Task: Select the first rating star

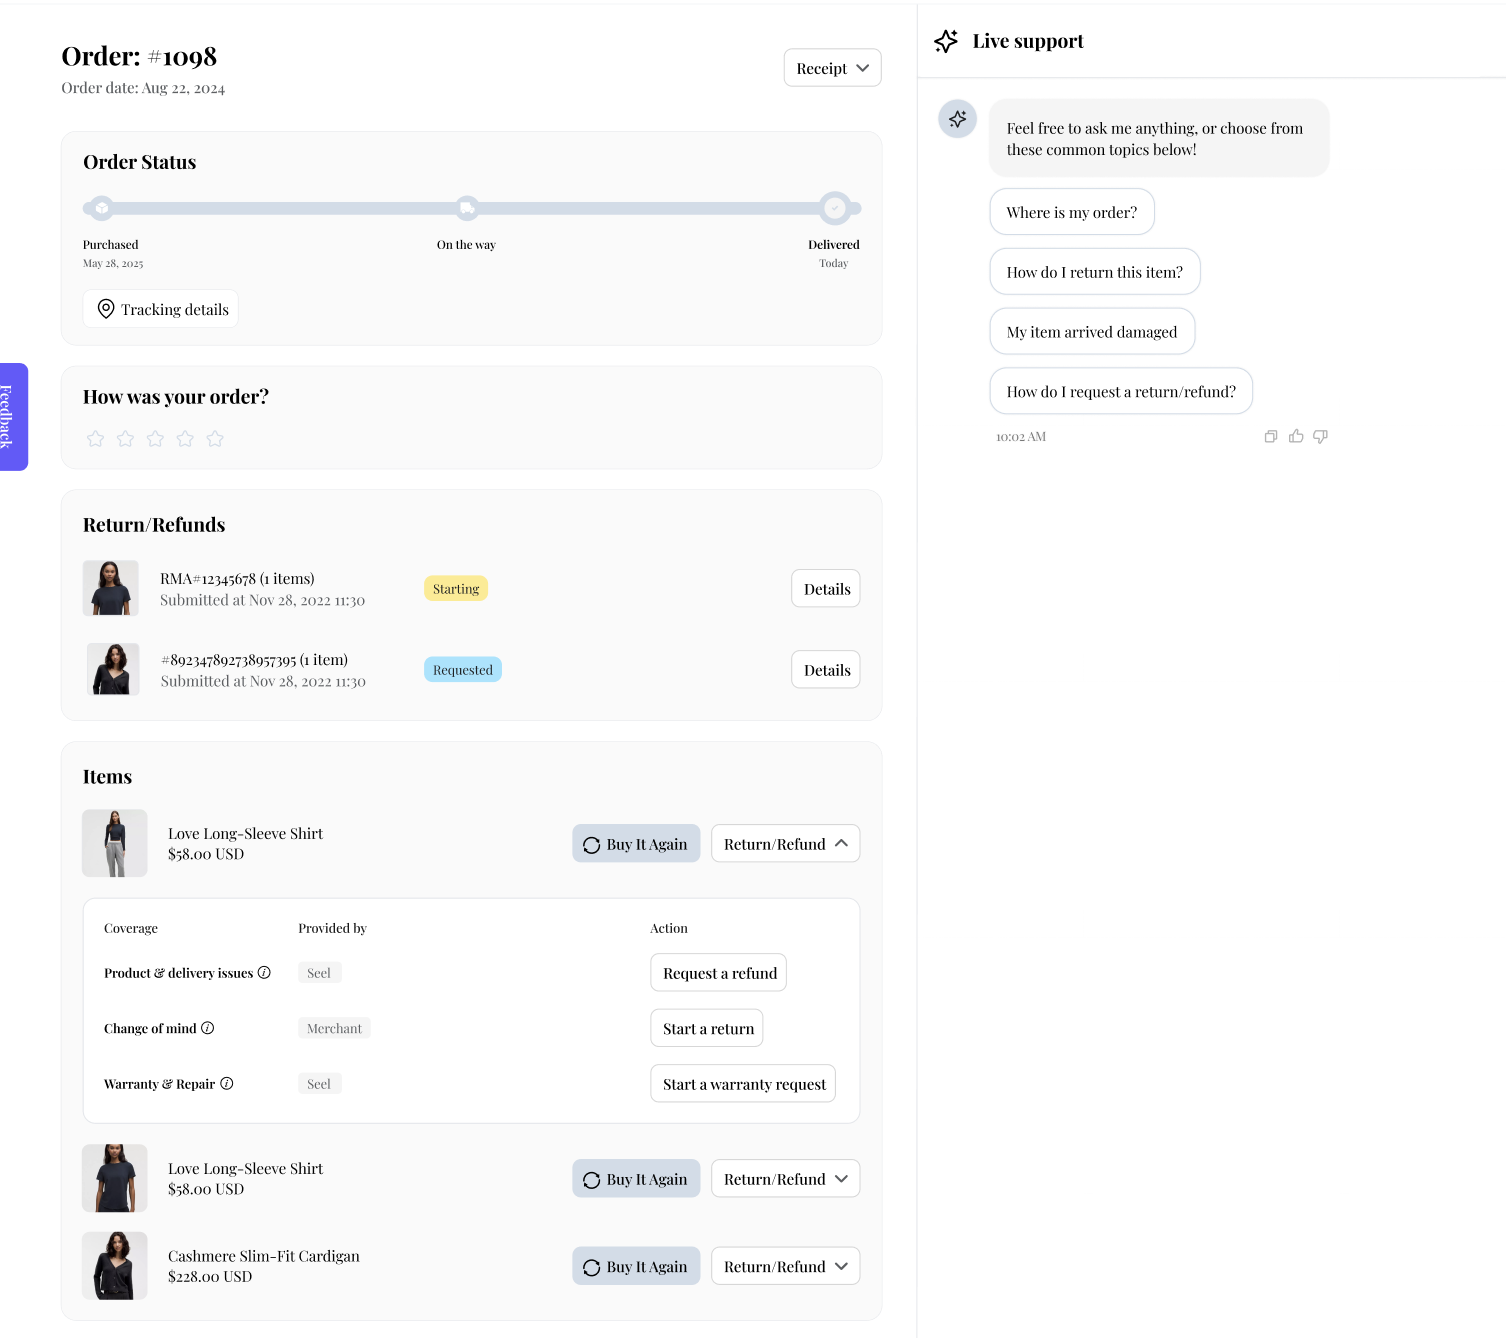Action: (96, 439)
